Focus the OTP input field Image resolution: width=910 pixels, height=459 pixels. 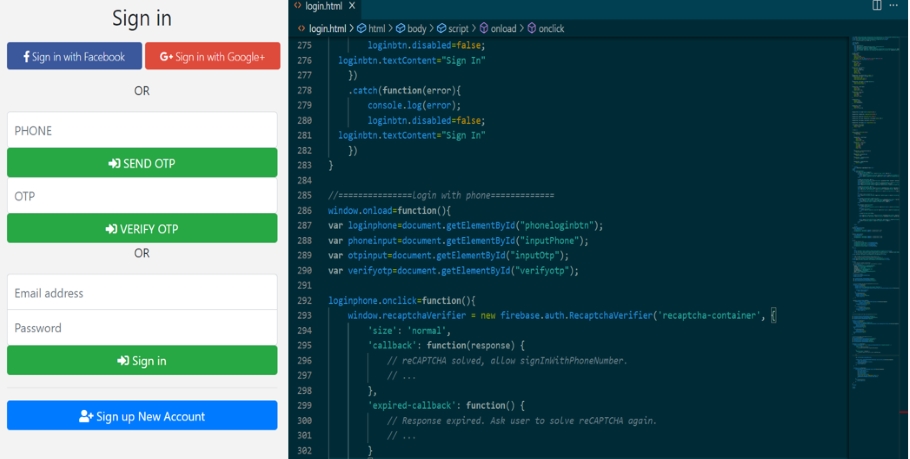coord(142,196)
